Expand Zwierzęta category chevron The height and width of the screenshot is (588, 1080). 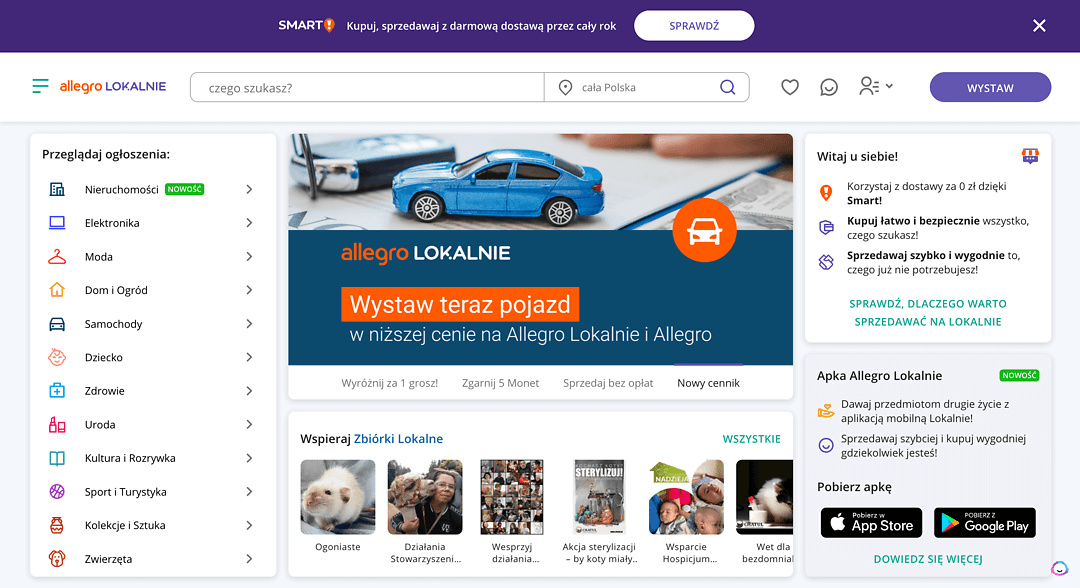coord(249,558)
